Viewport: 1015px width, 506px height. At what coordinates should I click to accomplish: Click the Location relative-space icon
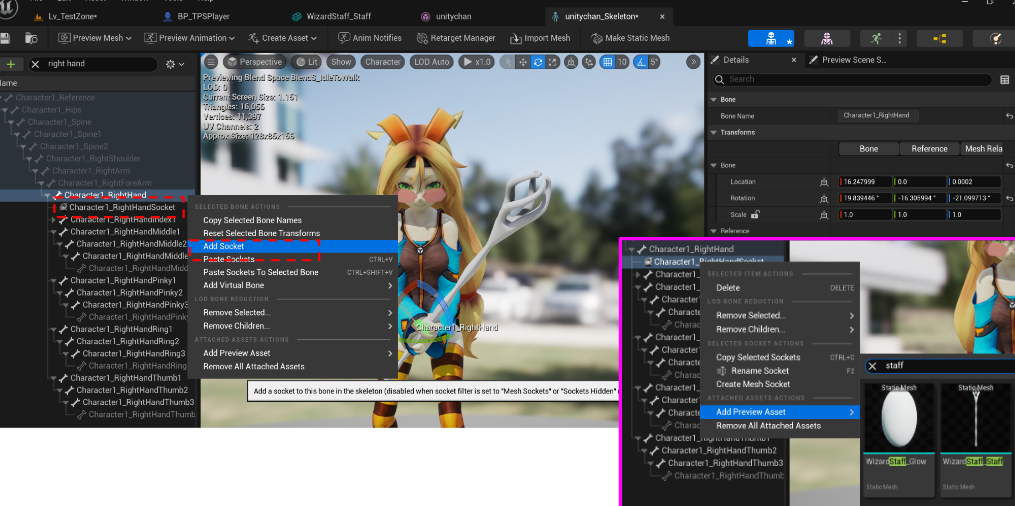[x=824, y=182]
